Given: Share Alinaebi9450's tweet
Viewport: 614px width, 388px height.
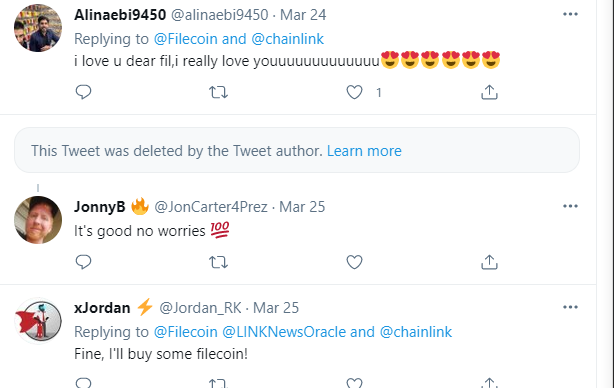Looking at the screenshot, I should (489, 92).
